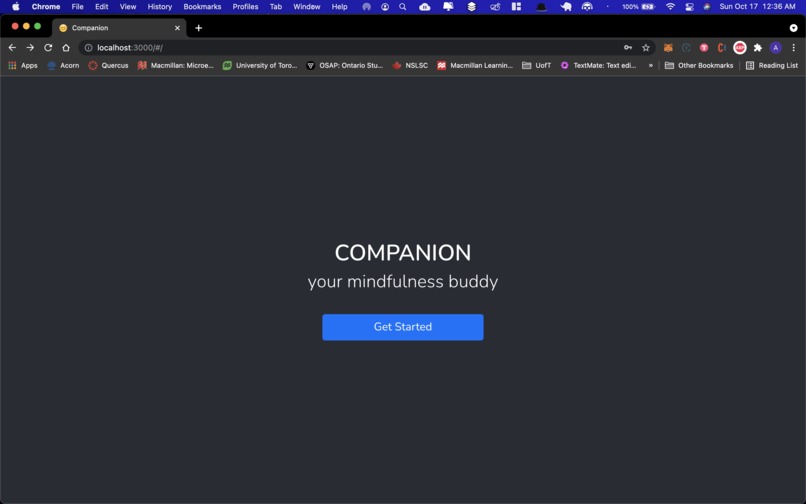Open the date and time clock
This screenshot has height=504, width=806.
757,7
